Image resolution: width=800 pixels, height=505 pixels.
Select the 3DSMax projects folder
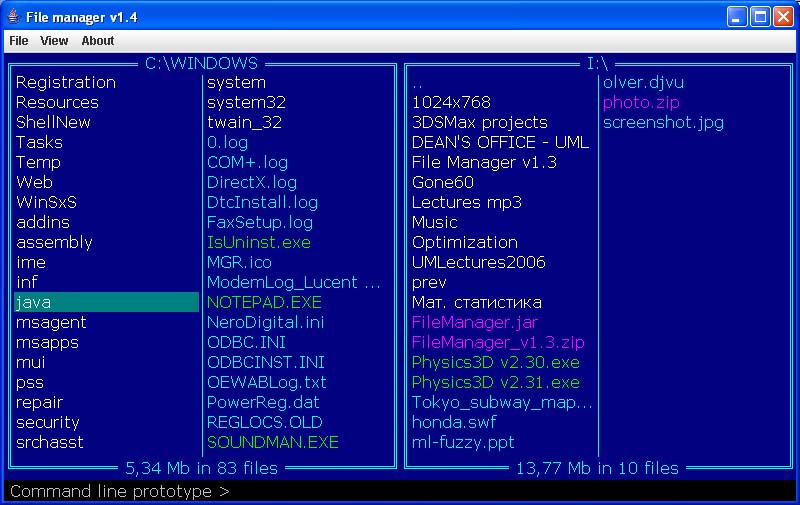[x=480, y=122]
